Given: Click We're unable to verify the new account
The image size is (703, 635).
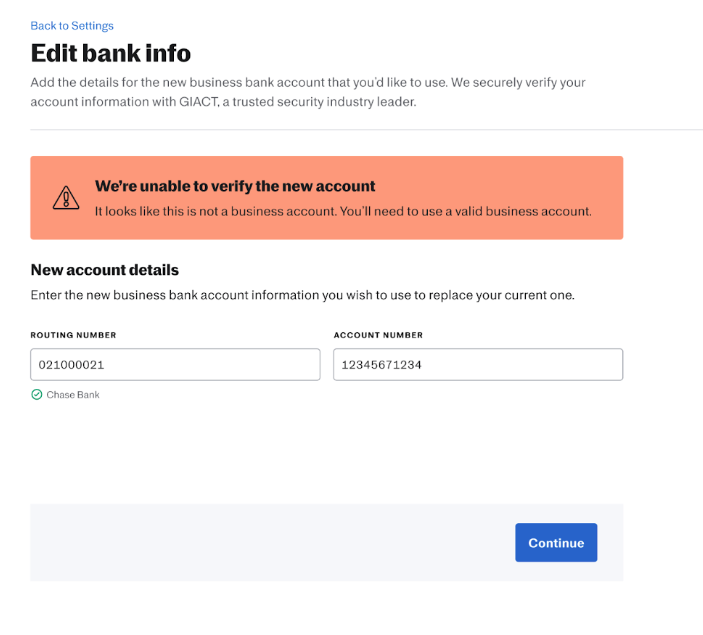Looking at the screenshot, I should click(x=235, y=186).
